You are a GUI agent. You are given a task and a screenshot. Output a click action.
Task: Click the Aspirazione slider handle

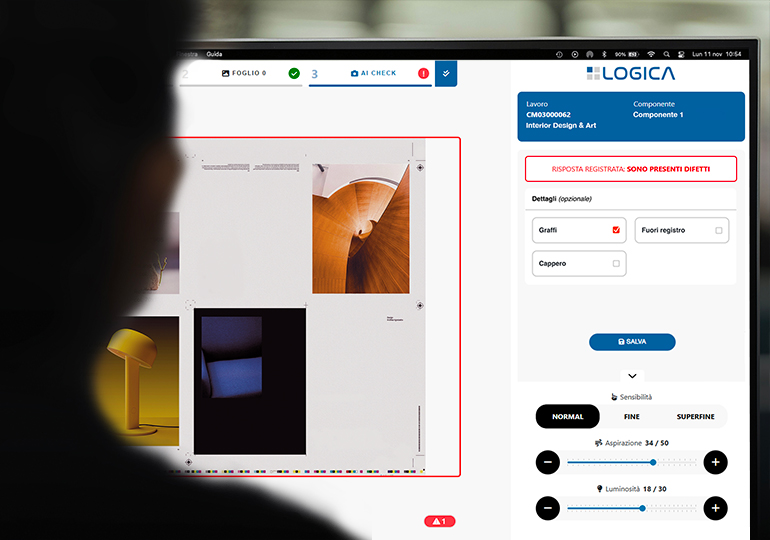653,462
